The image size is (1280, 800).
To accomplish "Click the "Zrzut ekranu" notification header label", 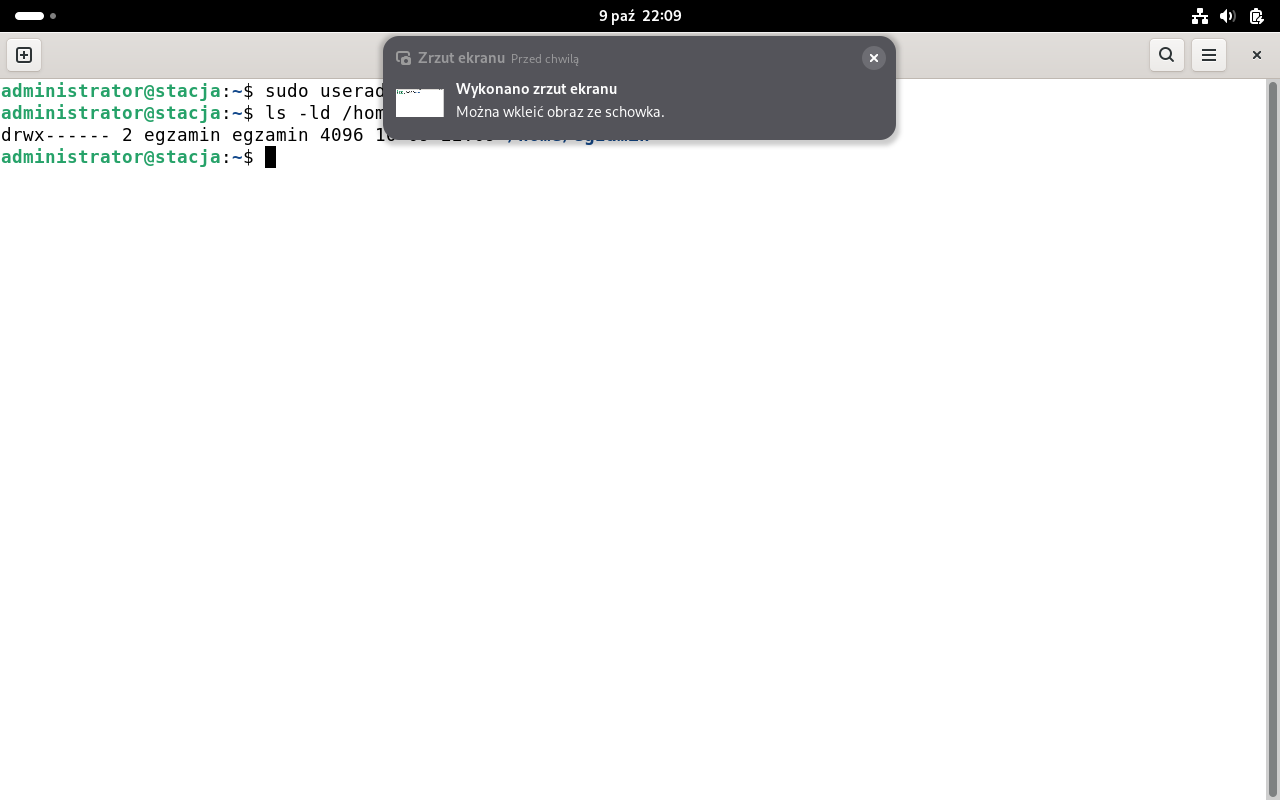I will 461,58.
